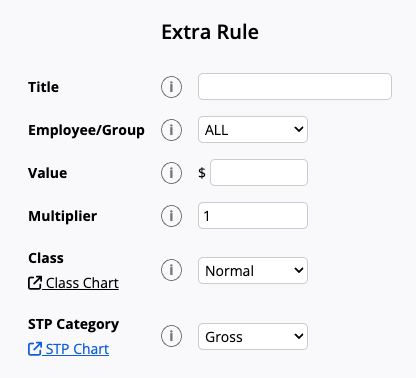Click the info icon beside Class
Screen dimensions: 416x378
pyautogui.click(x=171, y=270)
